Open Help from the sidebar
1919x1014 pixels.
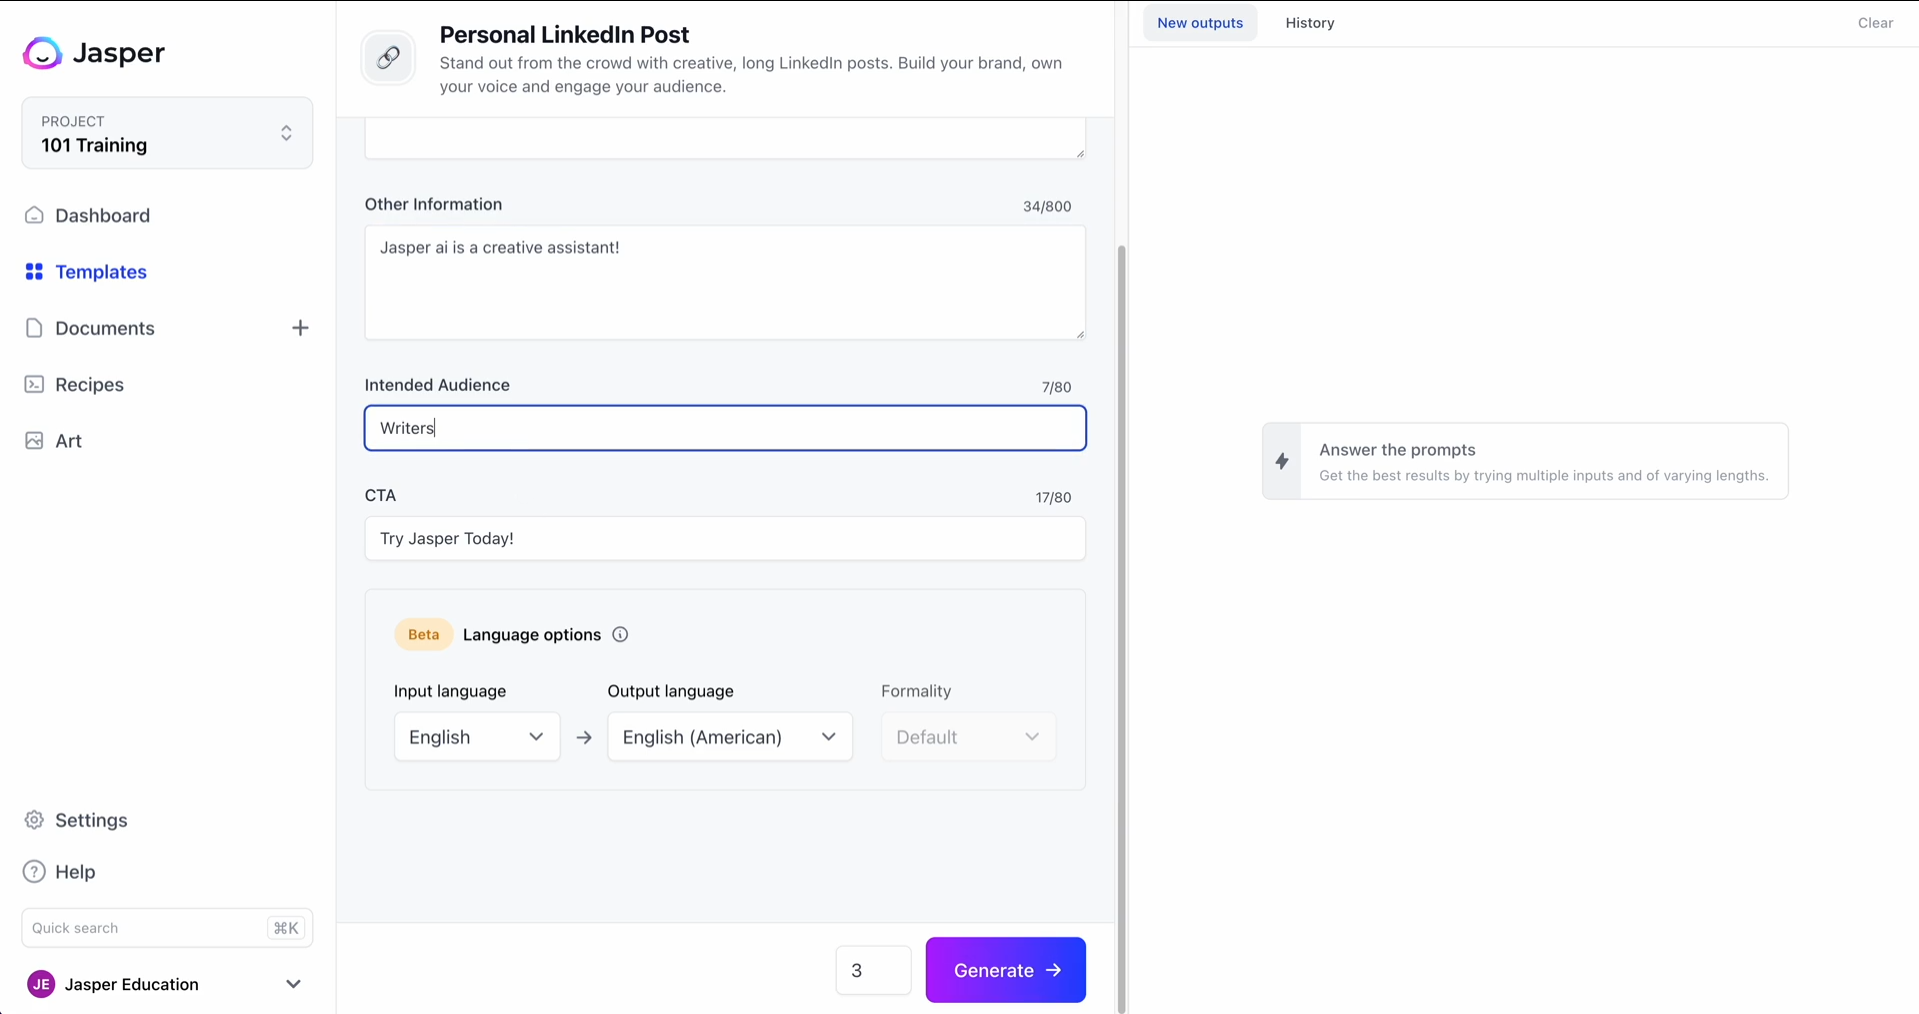(75, 872)
